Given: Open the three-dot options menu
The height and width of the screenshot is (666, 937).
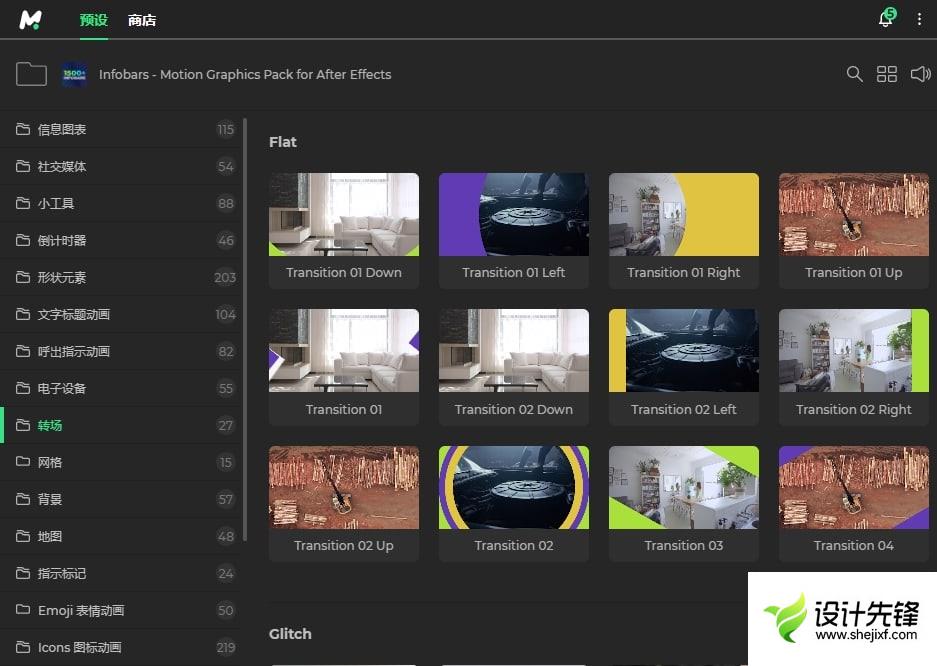Looking at the screenshot, I should click(919, 19).
